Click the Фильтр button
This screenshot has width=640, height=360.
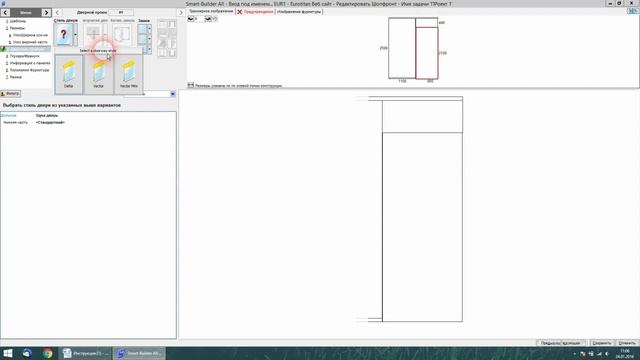tap(11, 94)
